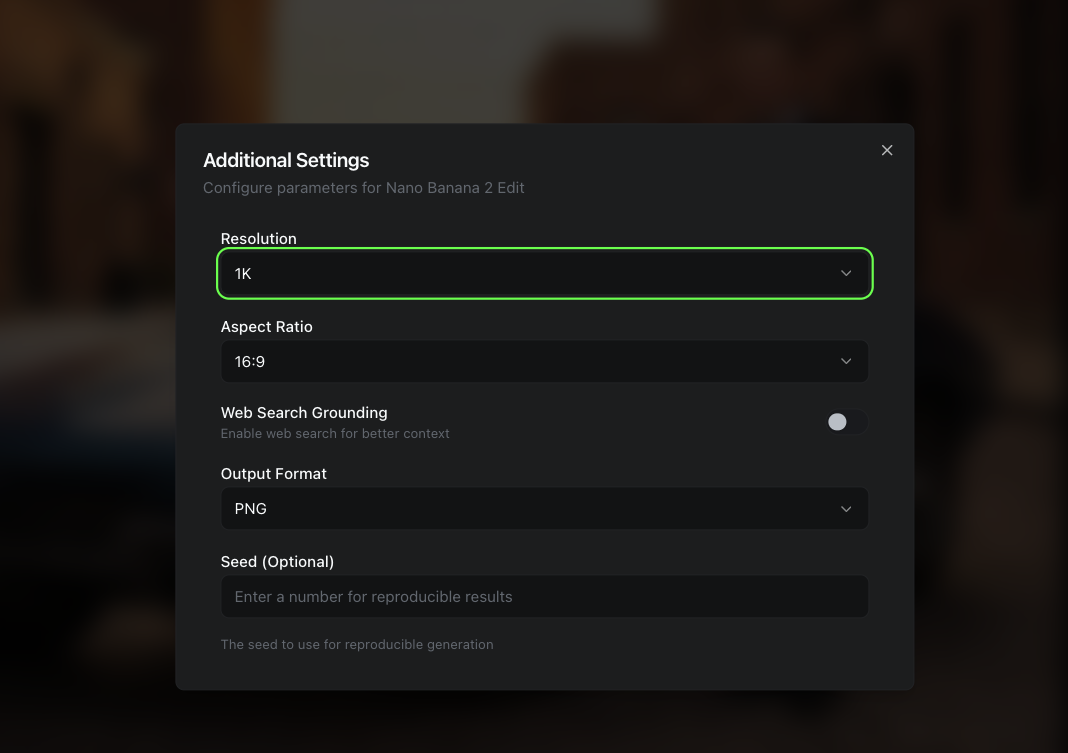Click the Aspect Ratio field label
Screen dimensions: 1068x753
(x=266, y=326)
